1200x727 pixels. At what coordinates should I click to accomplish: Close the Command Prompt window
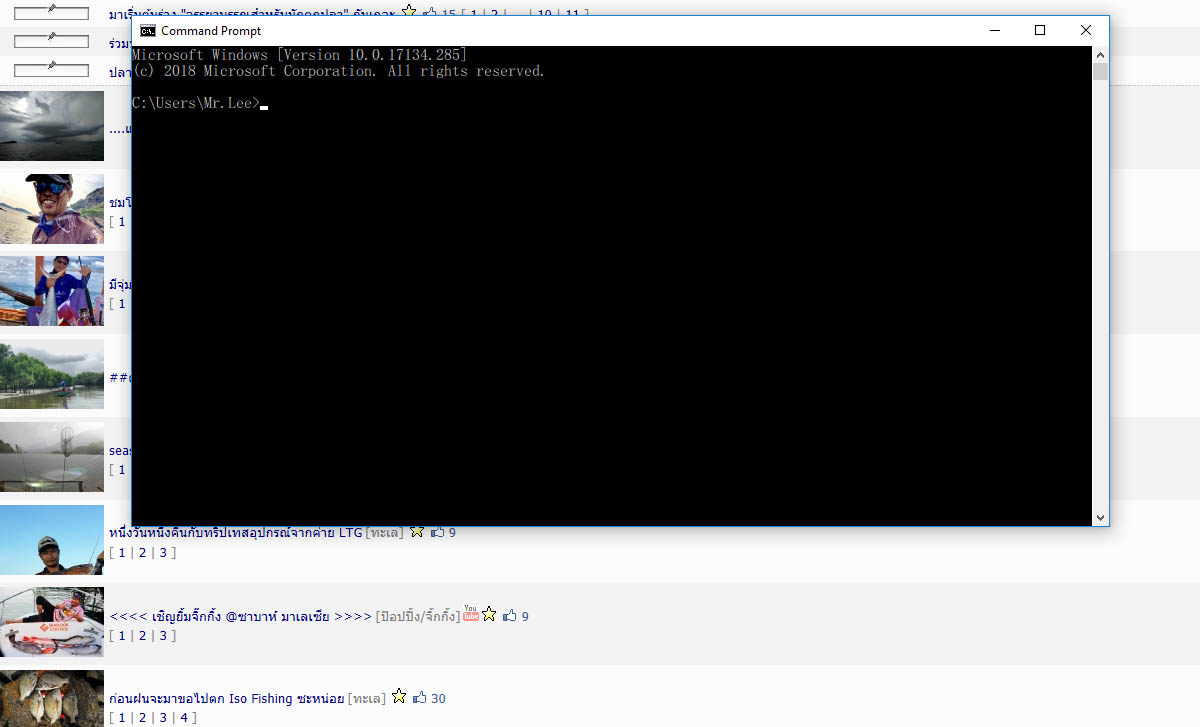(1086, 31)
